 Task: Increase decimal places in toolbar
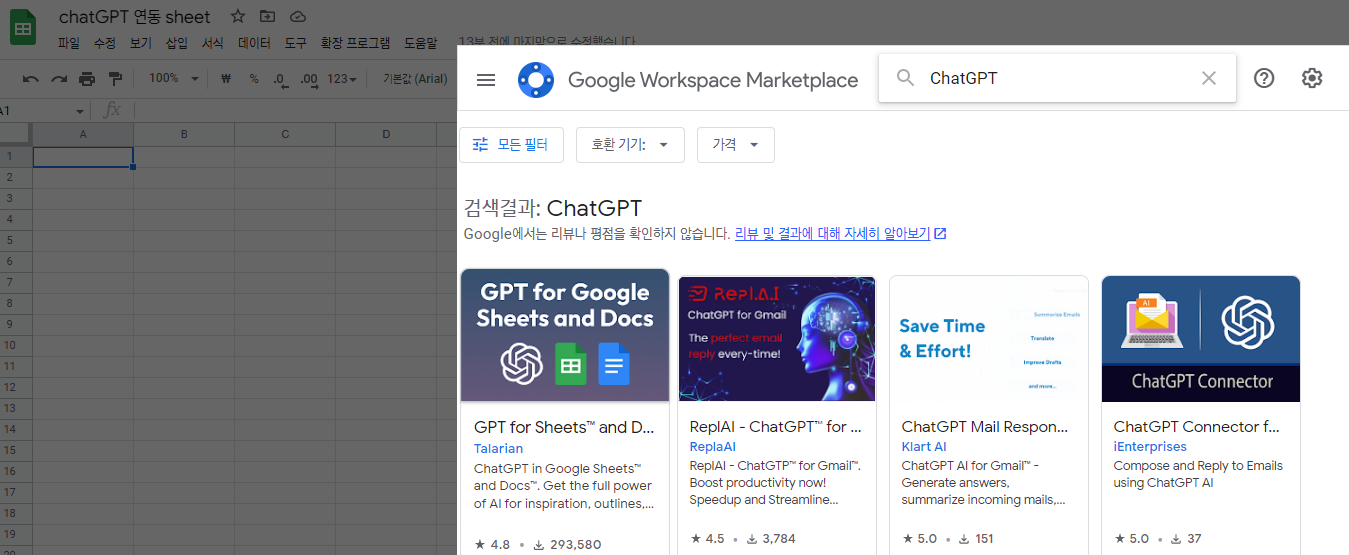tap(309, 79)
